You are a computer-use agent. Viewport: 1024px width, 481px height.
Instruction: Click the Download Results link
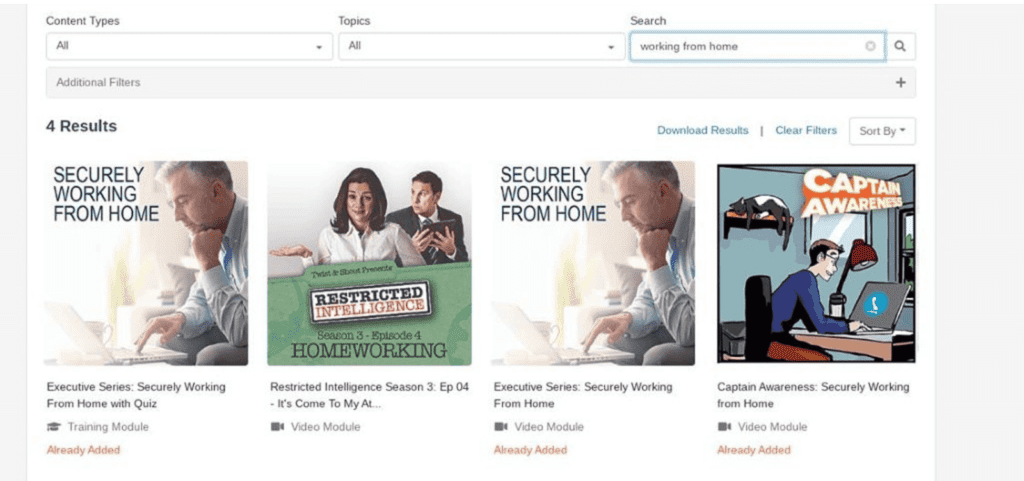coord(703,131)
